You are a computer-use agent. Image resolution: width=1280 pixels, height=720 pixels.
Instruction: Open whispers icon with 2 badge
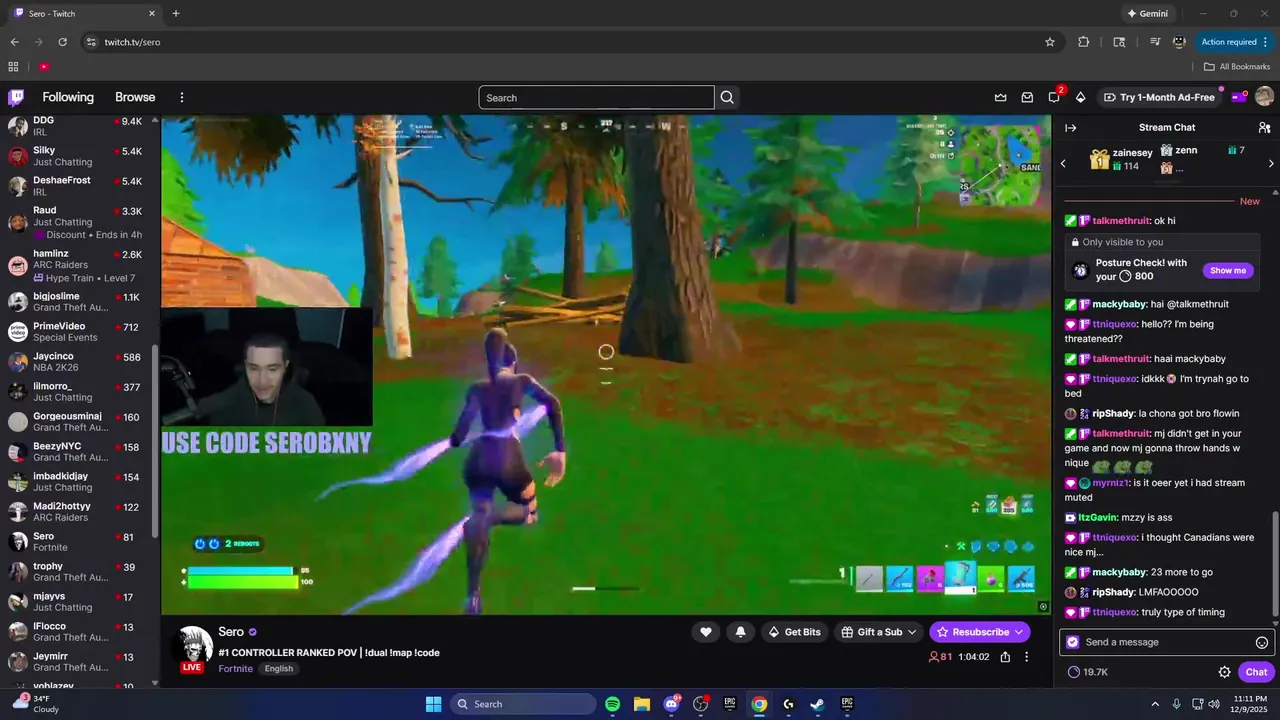[1054, 97]
